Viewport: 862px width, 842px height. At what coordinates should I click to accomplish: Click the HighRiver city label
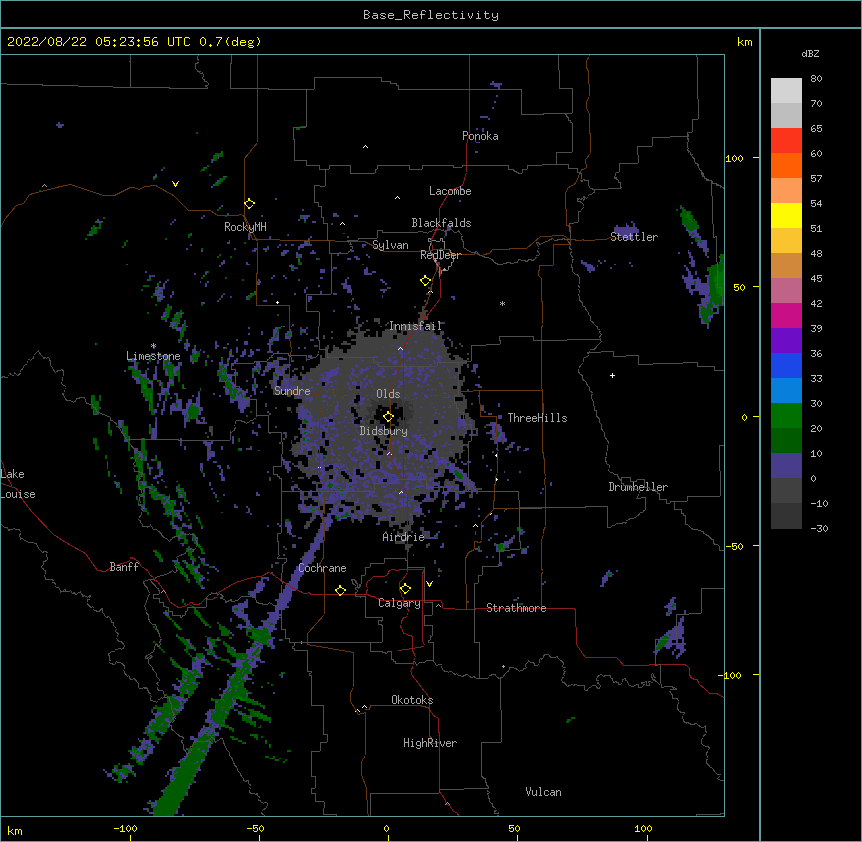point(430,743)
